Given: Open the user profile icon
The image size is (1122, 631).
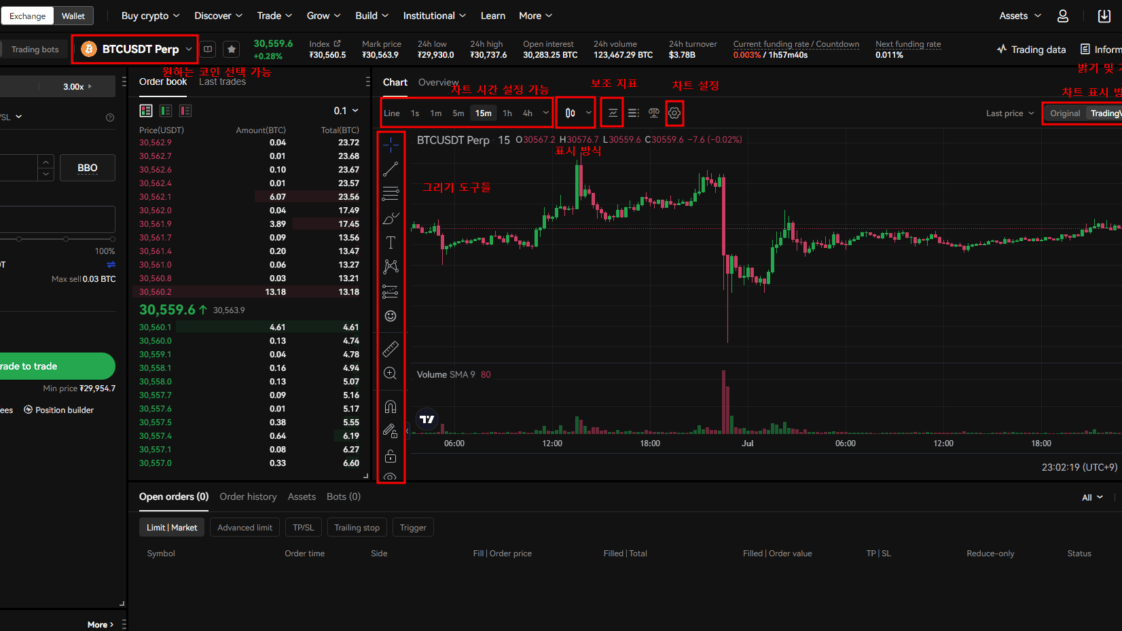Looking at the screenshot, I should tap(1063, 16).
